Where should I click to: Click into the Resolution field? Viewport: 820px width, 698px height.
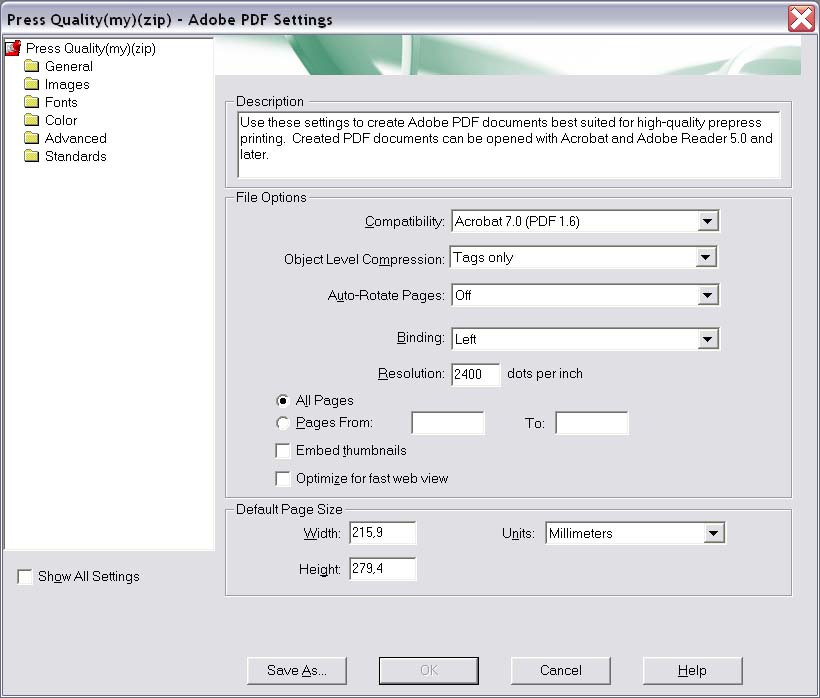pos(475,374)
